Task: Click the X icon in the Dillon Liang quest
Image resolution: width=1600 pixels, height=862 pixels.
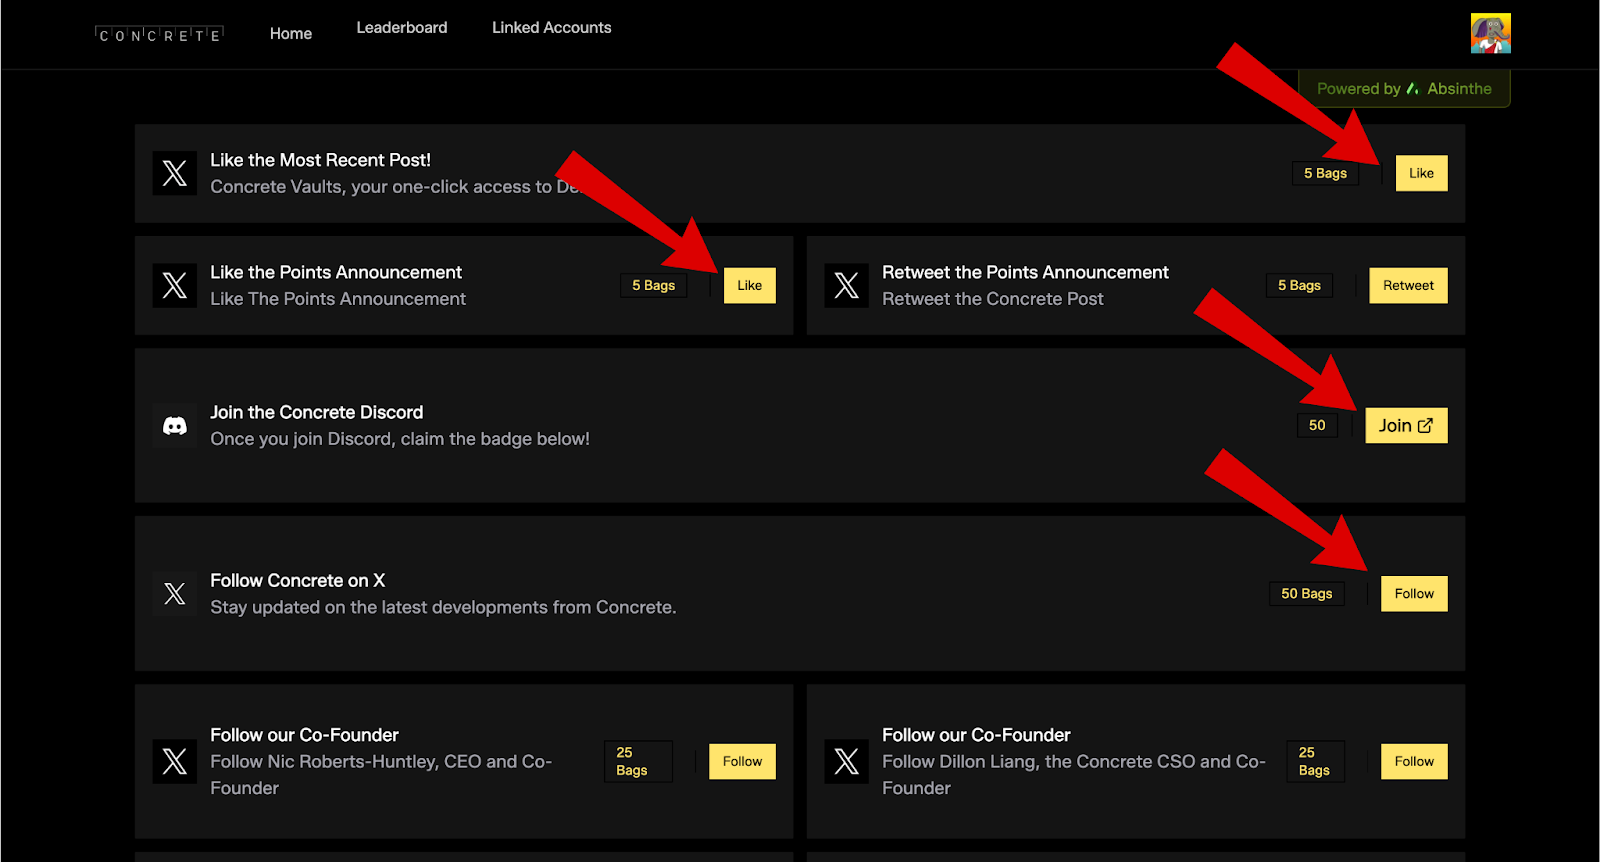Action: [847, 761]
